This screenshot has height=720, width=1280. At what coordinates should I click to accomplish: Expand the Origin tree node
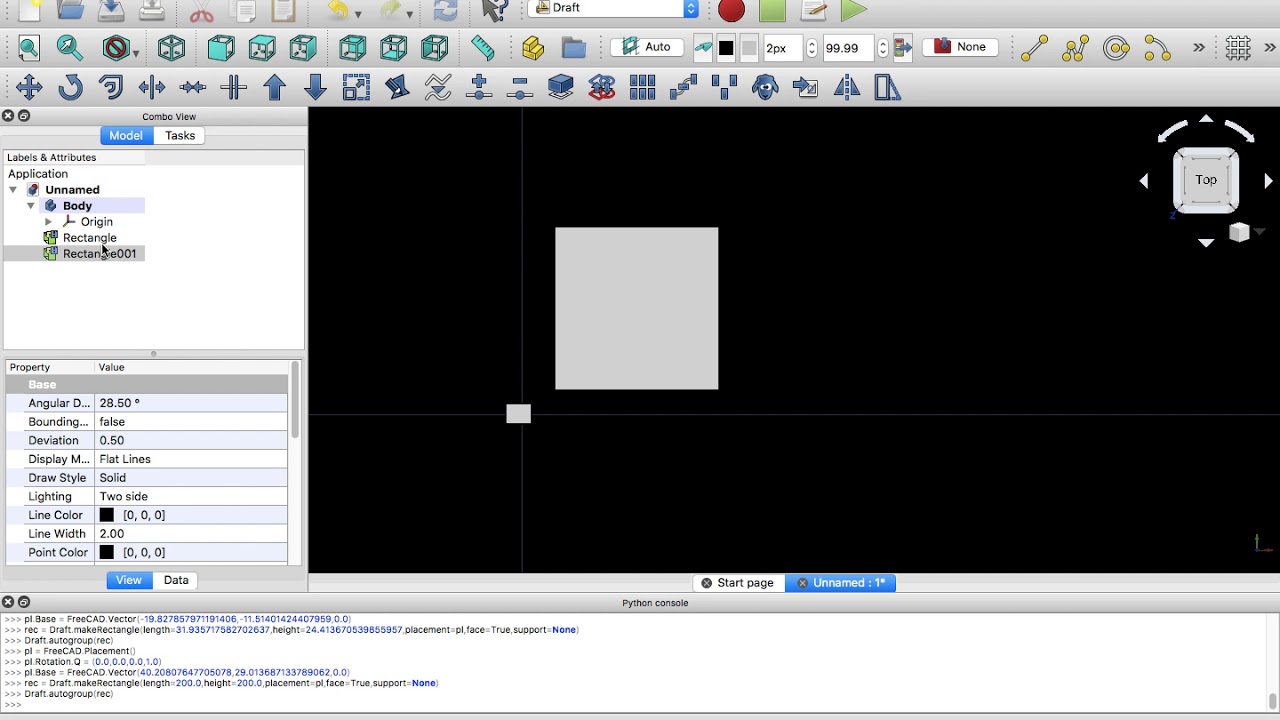(49, 222)
